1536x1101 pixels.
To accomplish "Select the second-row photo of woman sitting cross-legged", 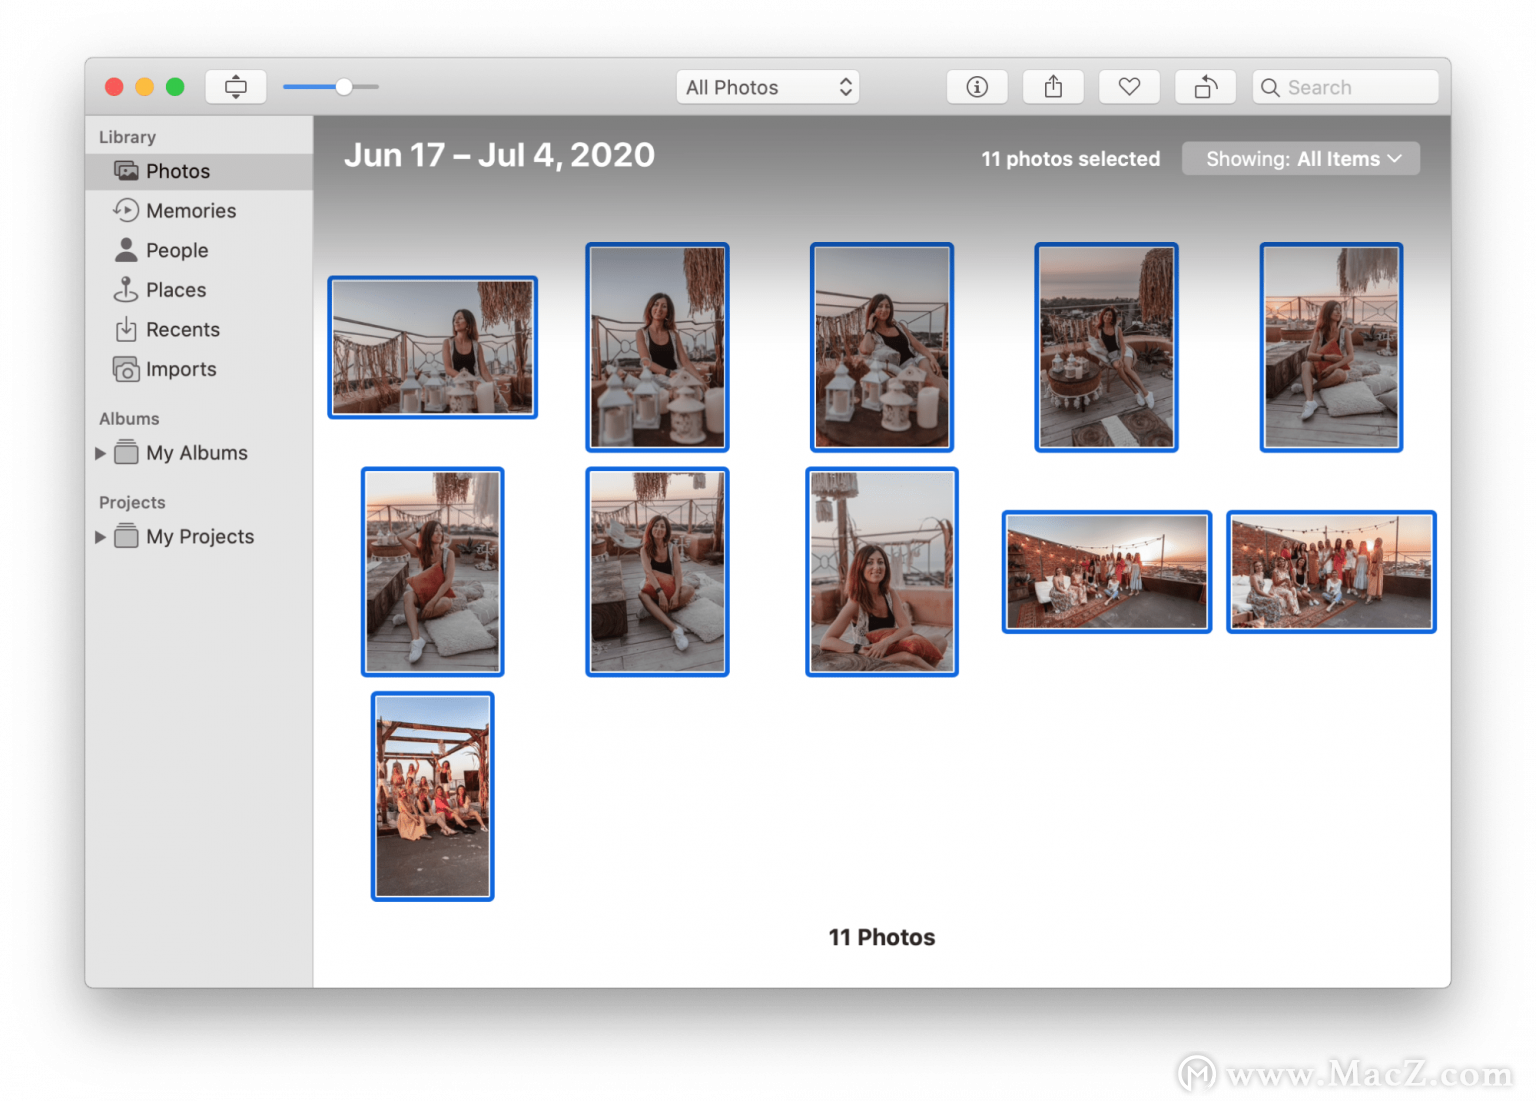I will click(x=657, y=572).
